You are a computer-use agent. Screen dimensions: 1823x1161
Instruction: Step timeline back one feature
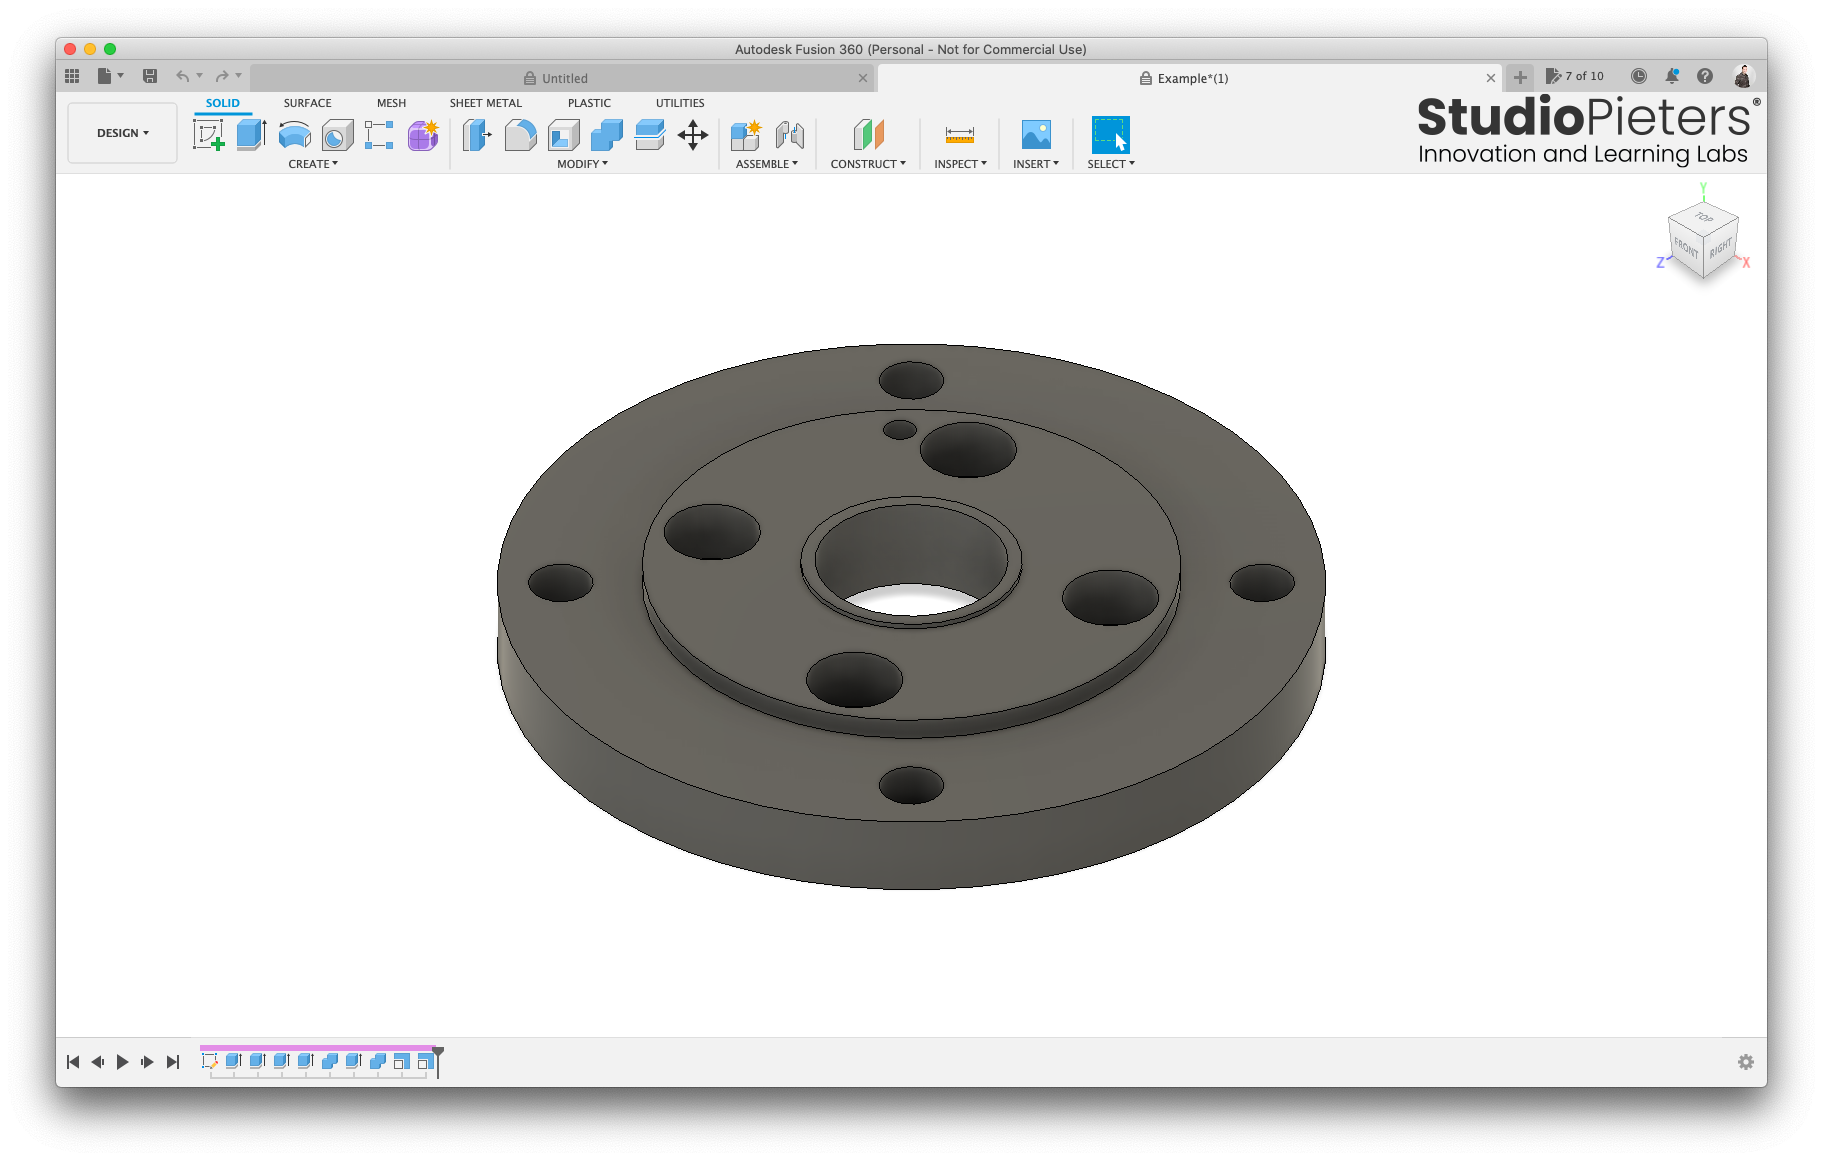pos(98,1062)
